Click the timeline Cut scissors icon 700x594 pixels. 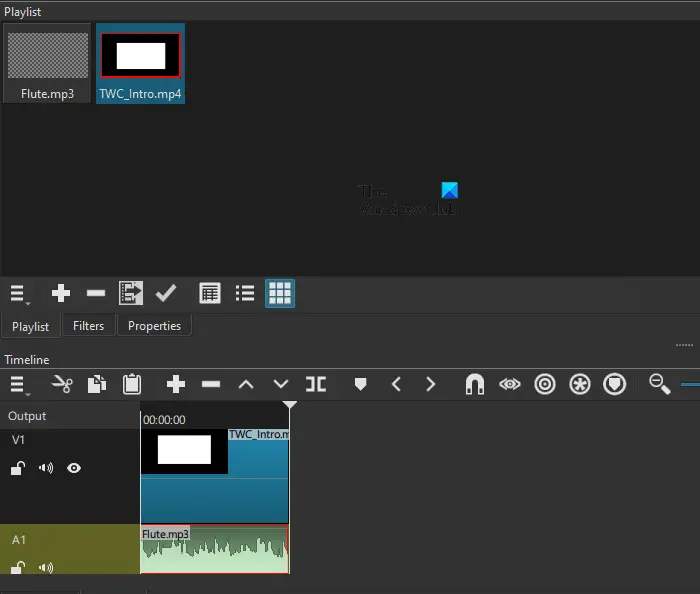(x=62, y=384)
